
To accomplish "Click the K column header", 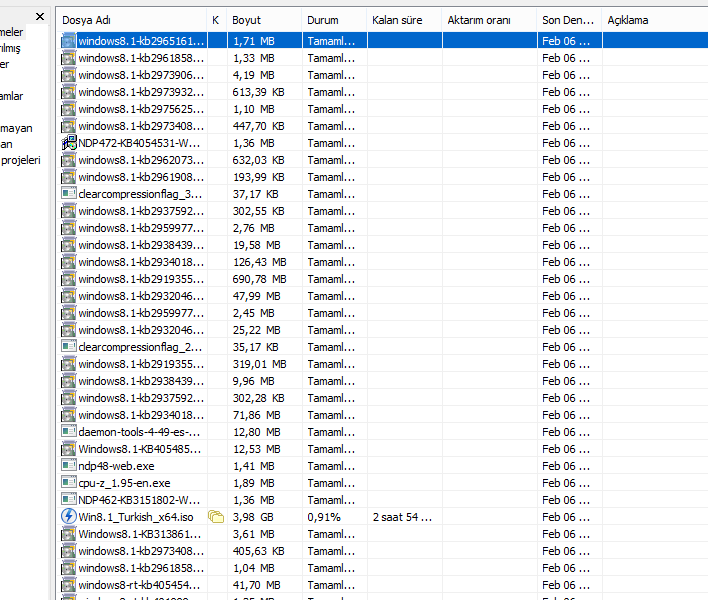I will 217,20.
